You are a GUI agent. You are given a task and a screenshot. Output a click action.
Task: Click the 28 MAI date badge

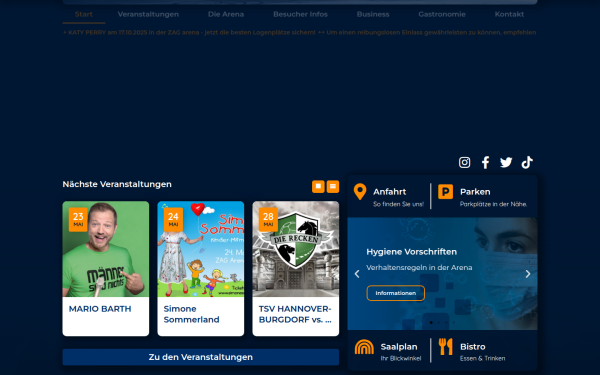point(268,220)
